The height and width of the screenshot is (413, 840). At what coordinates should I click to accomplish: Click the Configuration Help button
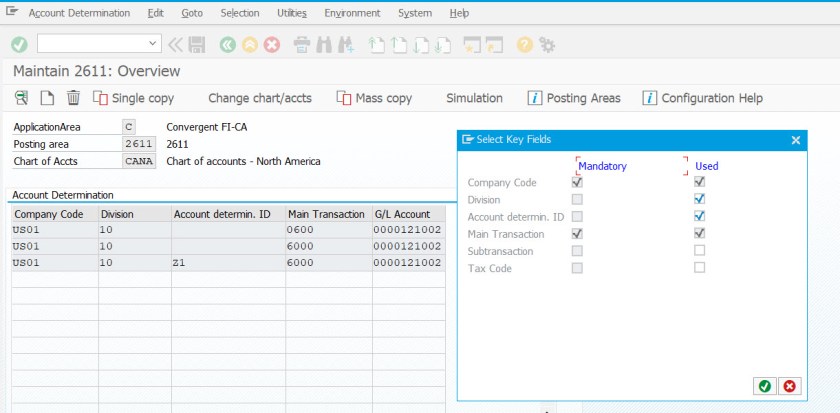702,98
